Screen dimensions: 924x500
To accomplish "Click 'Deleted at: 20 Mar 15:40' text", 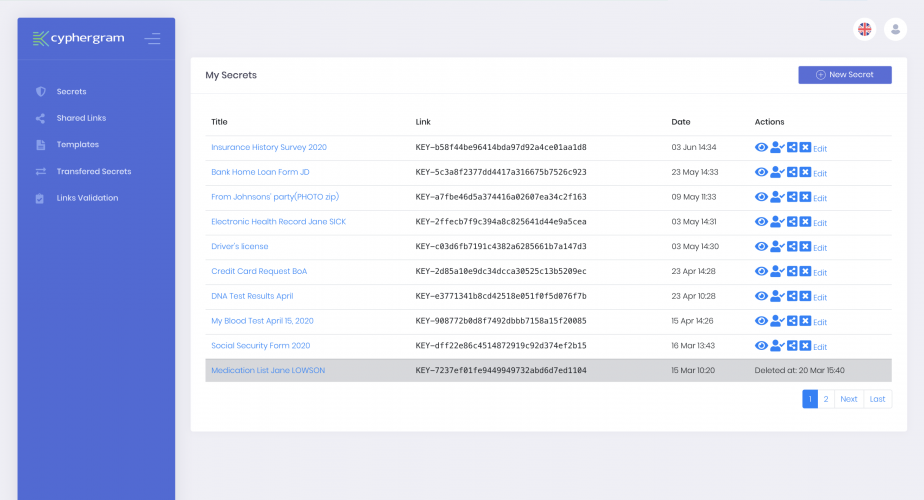I will (x=799, y=370).
